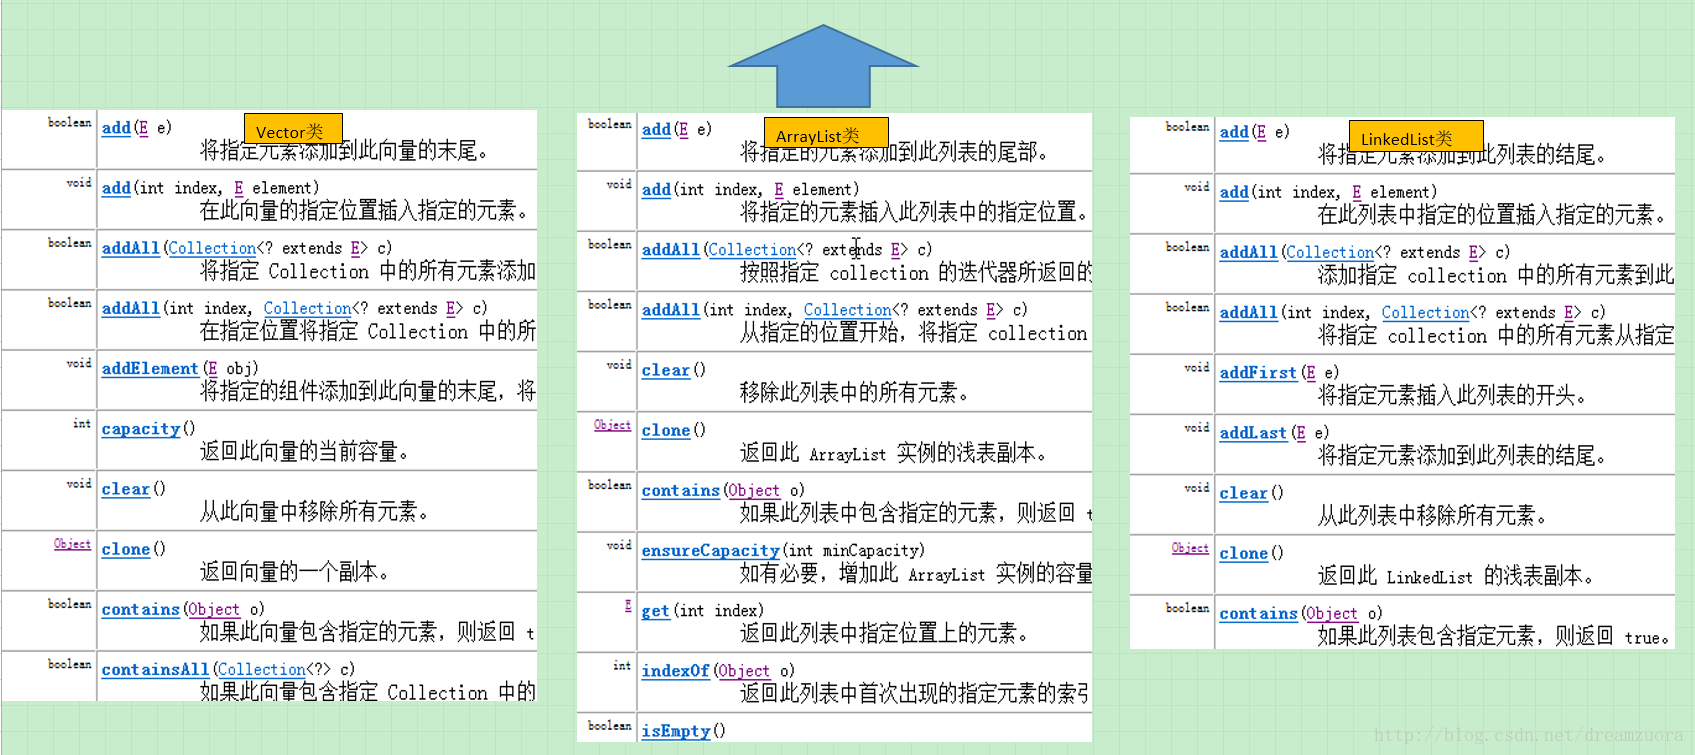The height and width of the screenshot is (755, 1695).
Task: Click Object parameter in LinkedList's contains row
Action: [1332, 613]
